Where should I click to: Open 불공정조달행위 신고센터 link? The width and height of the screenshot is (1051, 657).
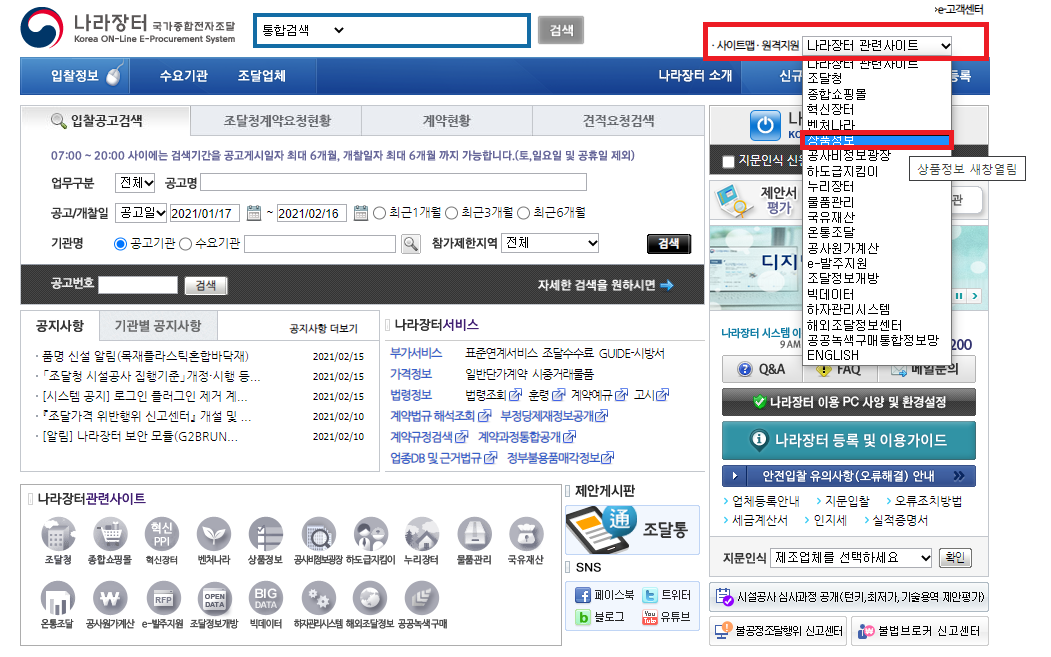779,631
